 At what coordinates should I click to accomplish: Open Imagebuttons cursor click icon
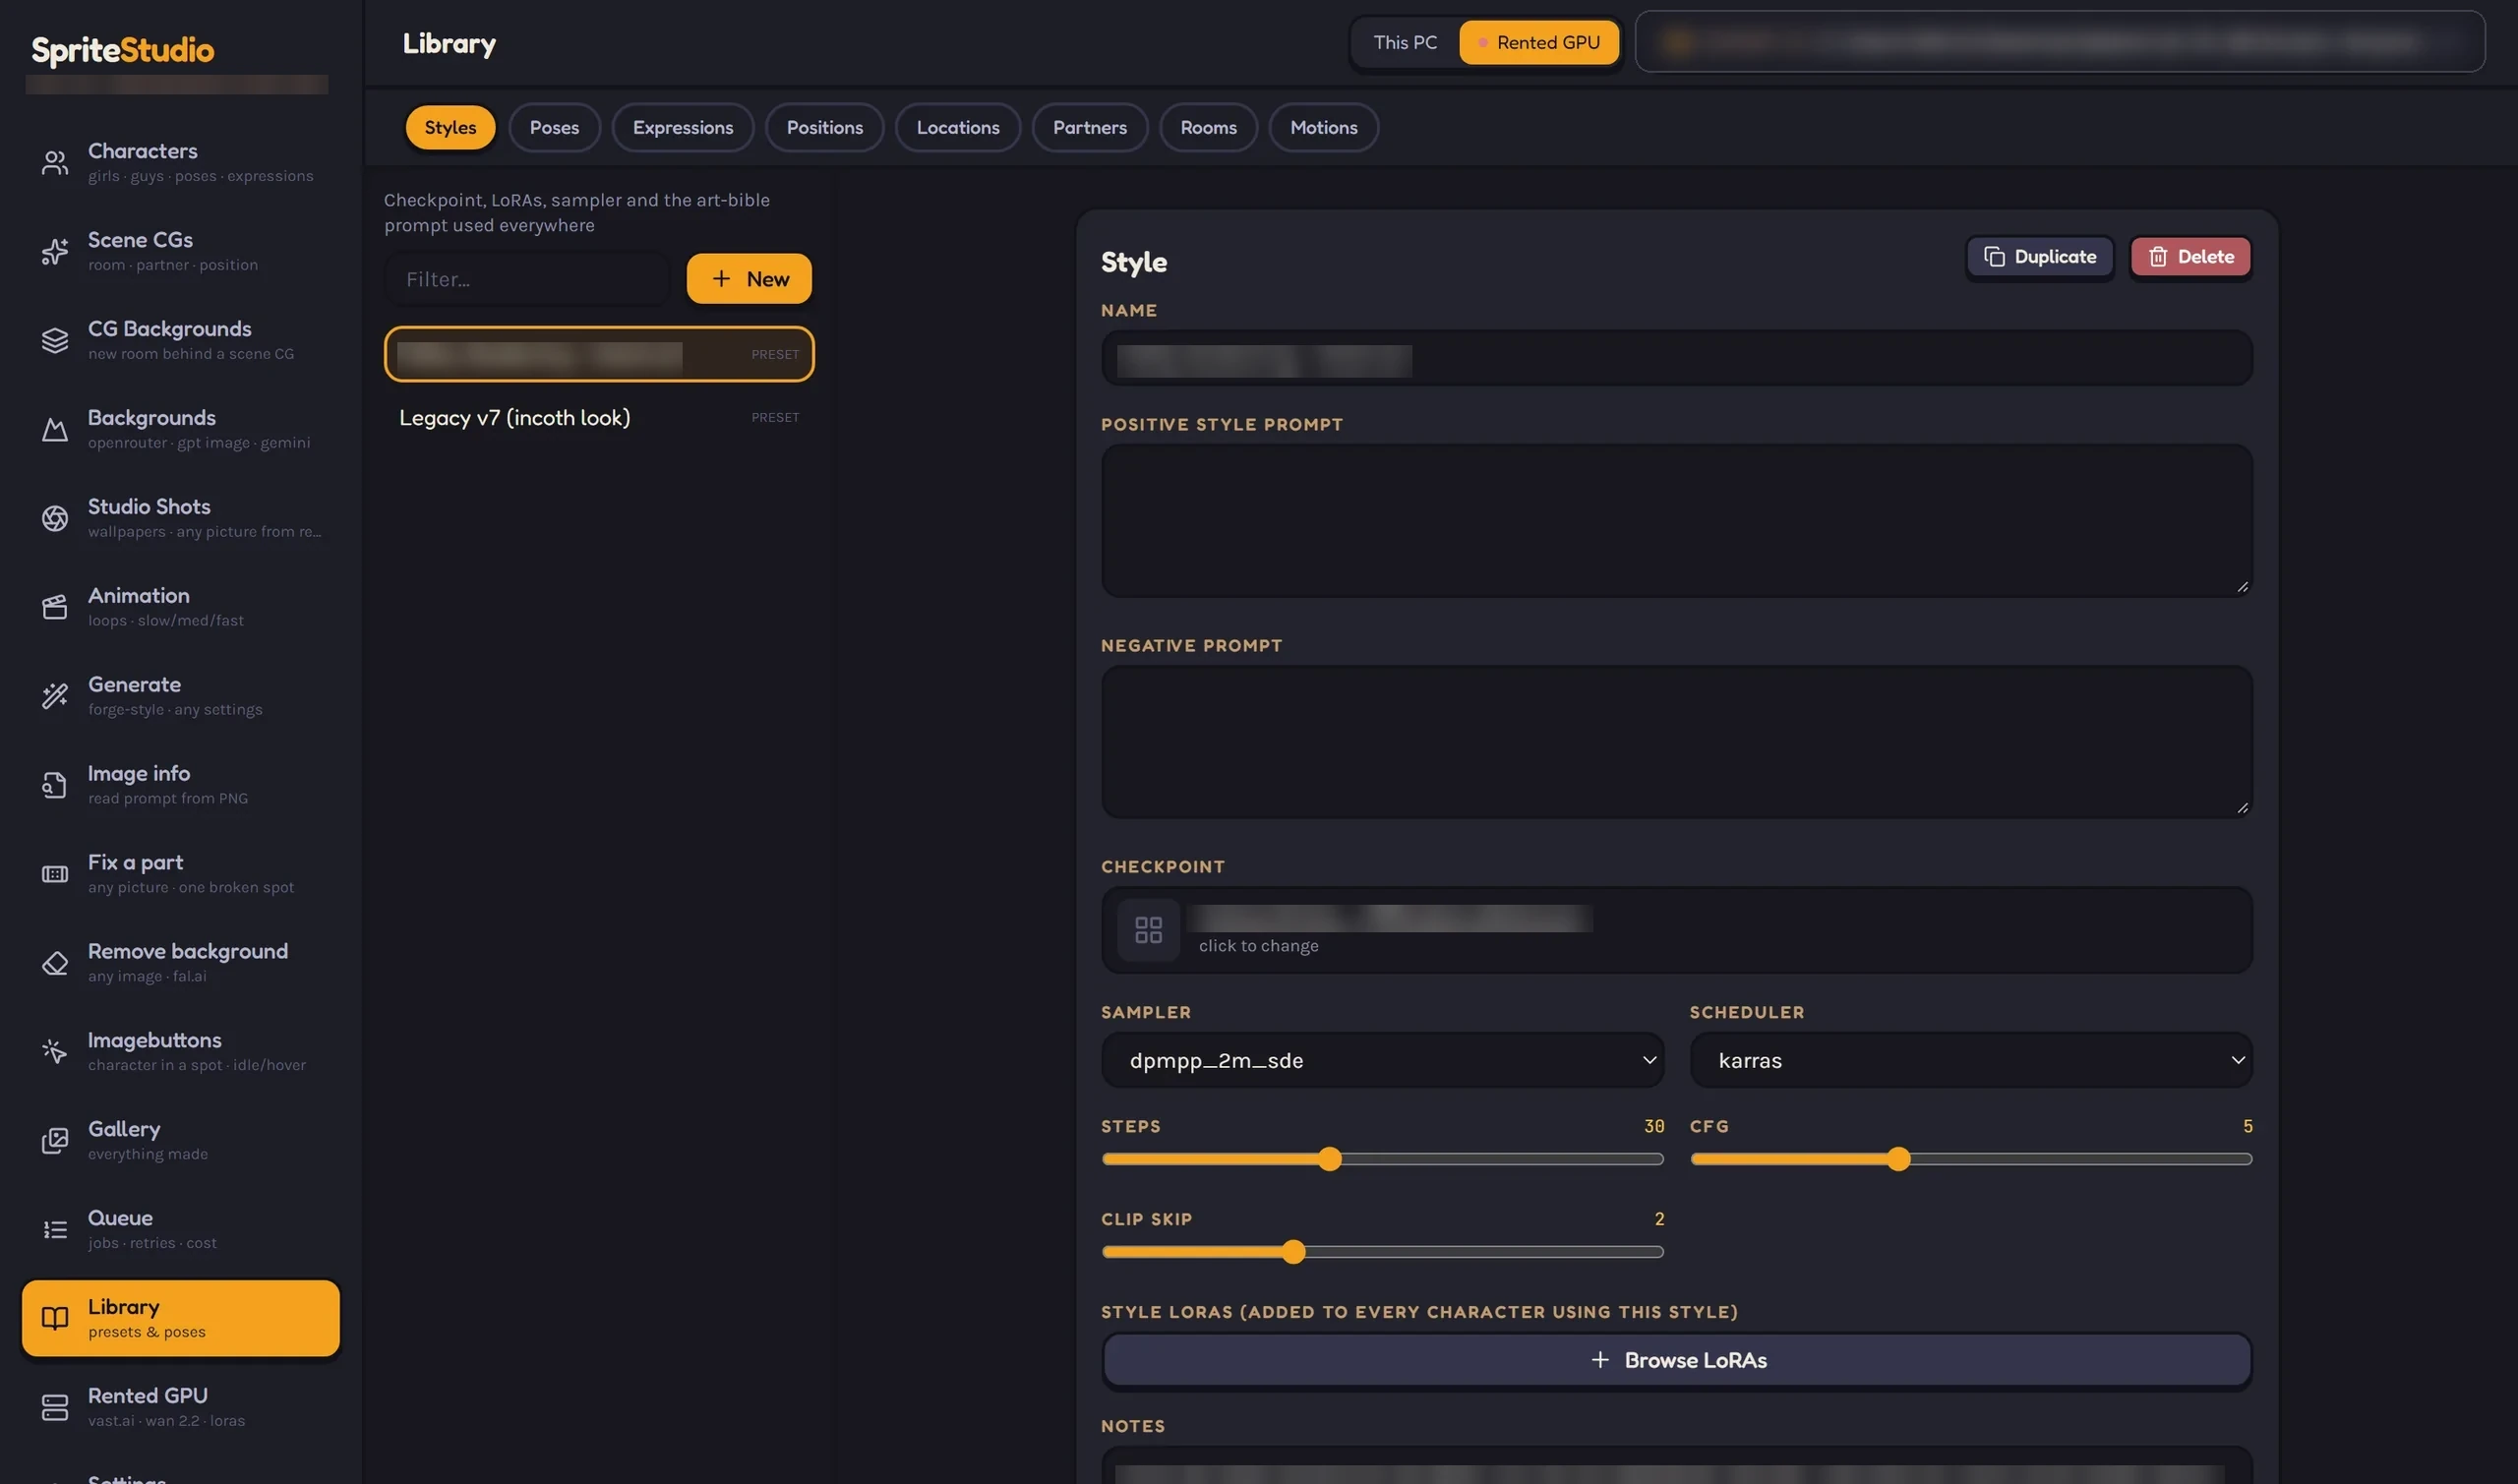click(x=55, y=1052)
